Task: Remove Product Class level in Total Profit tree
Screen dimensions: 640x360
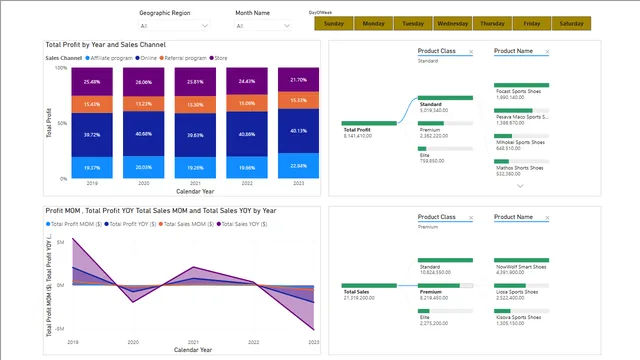Action: (471, 52)
